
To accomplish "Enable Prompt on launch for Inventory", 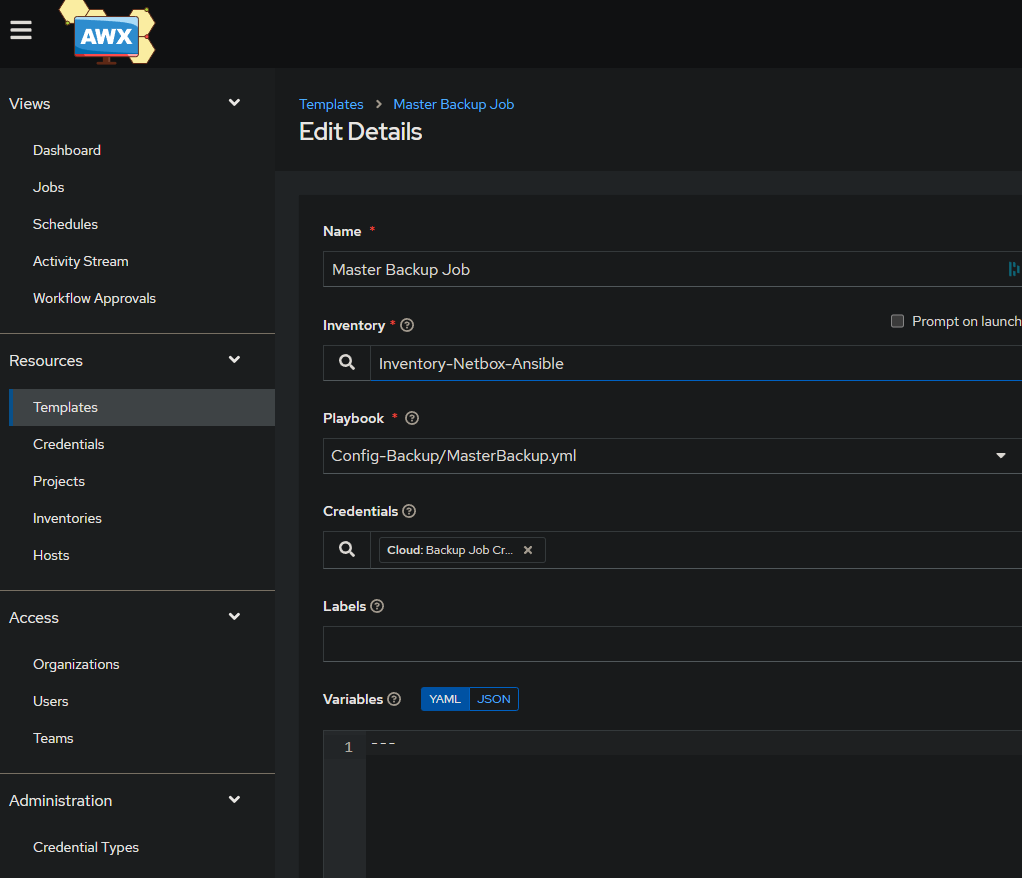I will click(x=898, y=321).
